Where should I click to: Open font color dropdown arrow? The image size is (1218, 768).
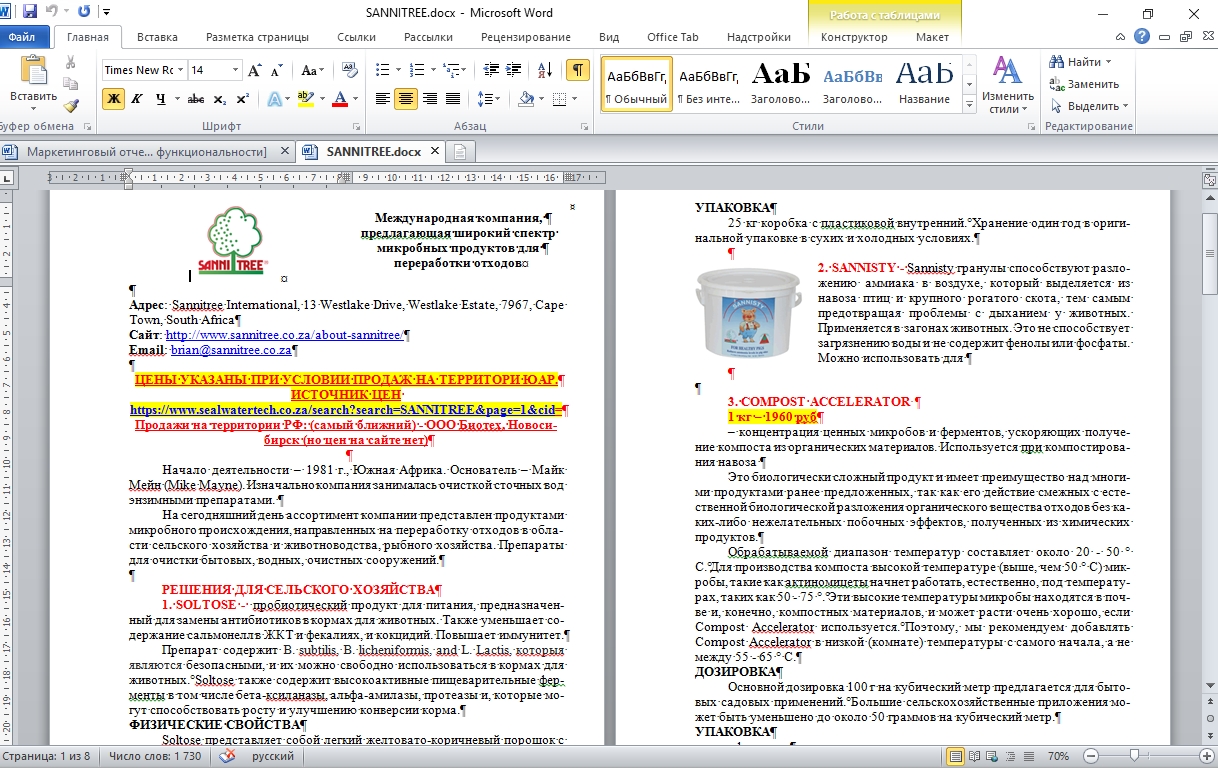coord(355,99)
